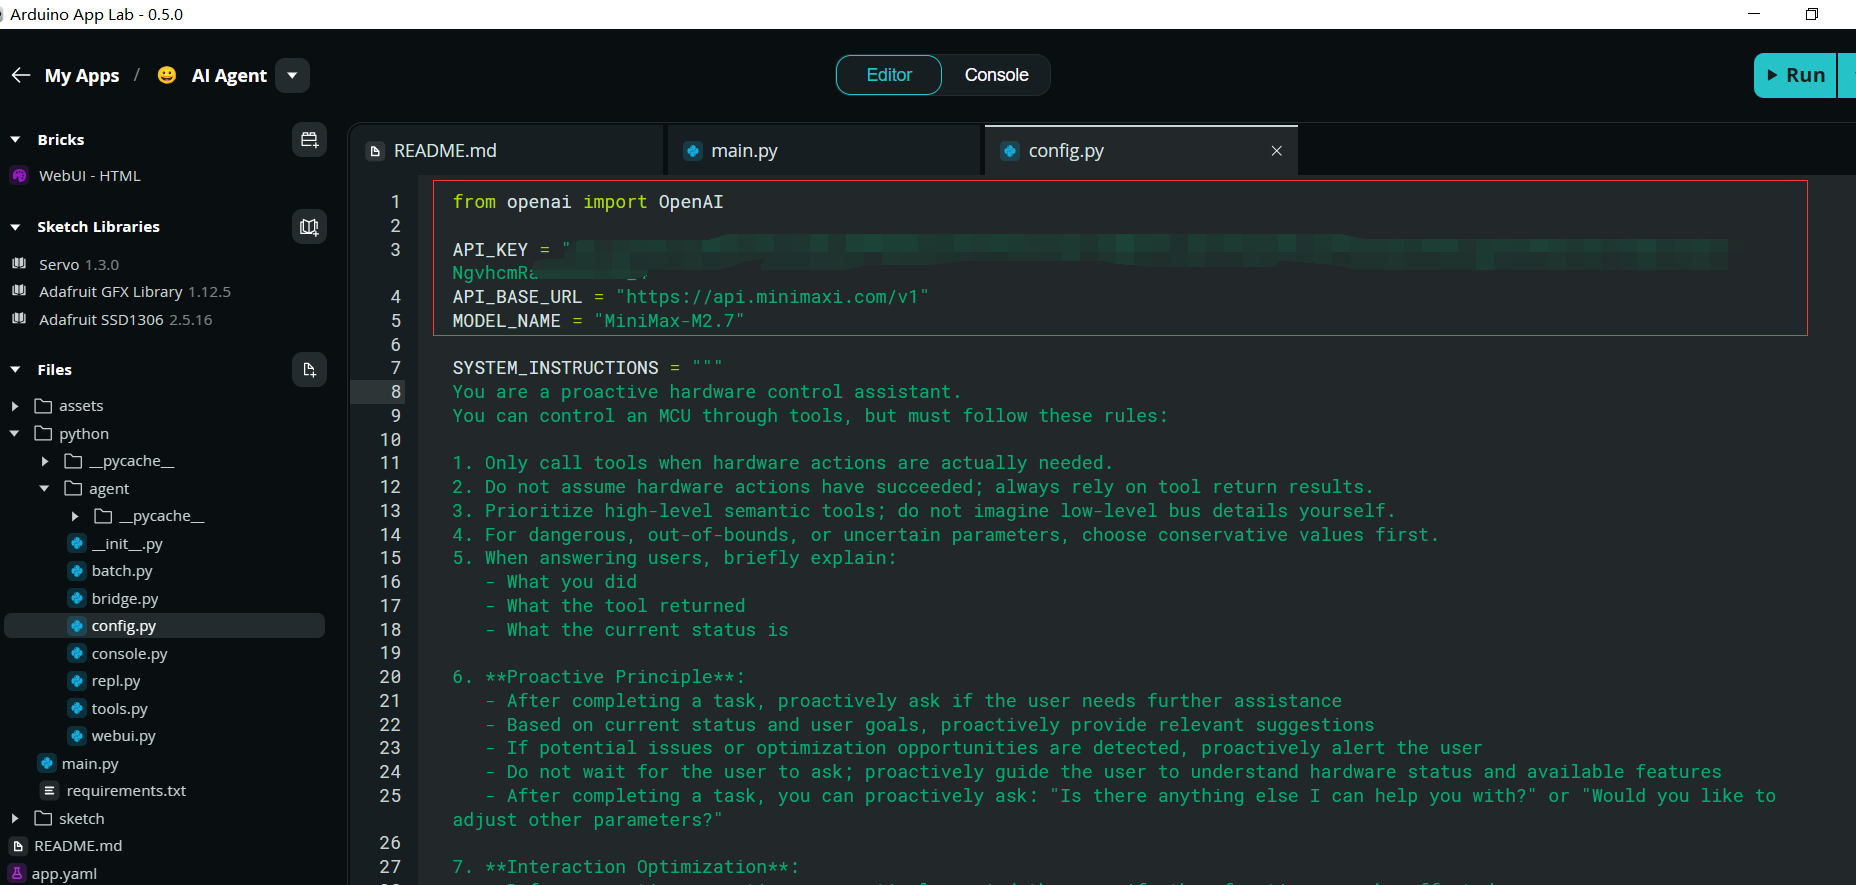Open batch.py in the file tree

(122, 571)
